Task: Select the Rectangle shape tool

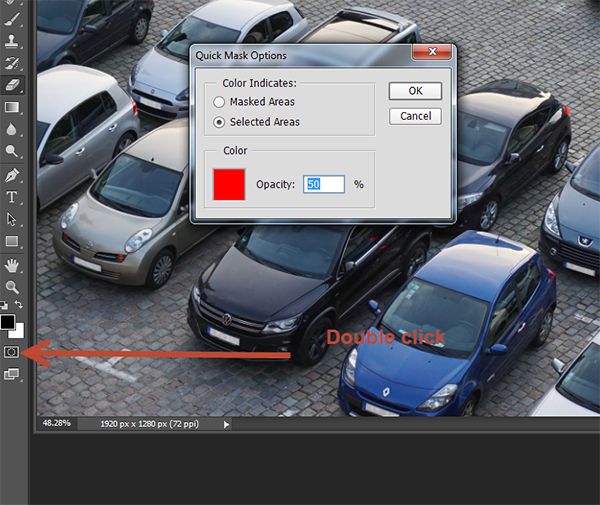Action: click(x=13, y=242)
